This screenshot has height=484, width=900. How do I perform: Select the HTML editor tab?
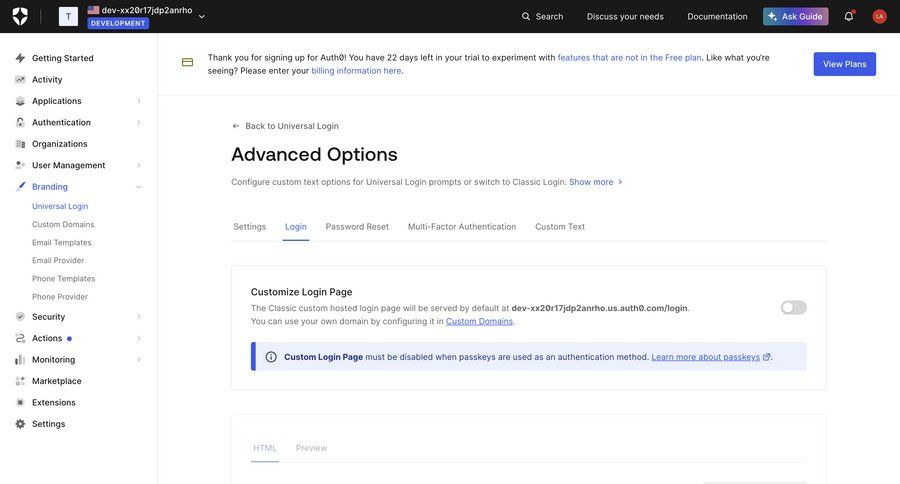click(x=265, y=448)
